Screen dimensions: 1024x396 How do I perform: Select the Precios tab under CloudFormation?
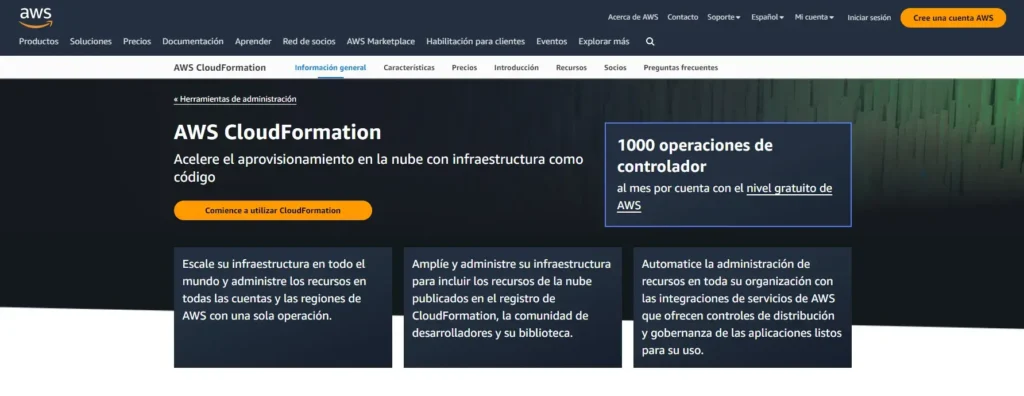click(464, 67)
